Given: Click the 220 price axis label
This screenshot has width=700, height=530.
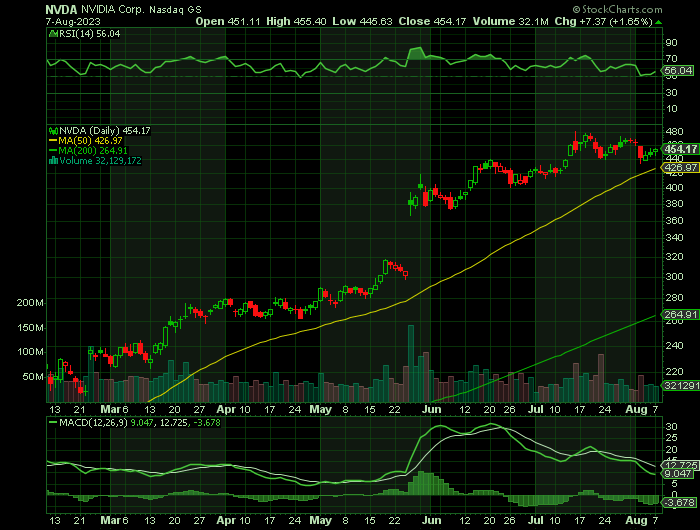Looking at the screenshot, I should point(675,371).
